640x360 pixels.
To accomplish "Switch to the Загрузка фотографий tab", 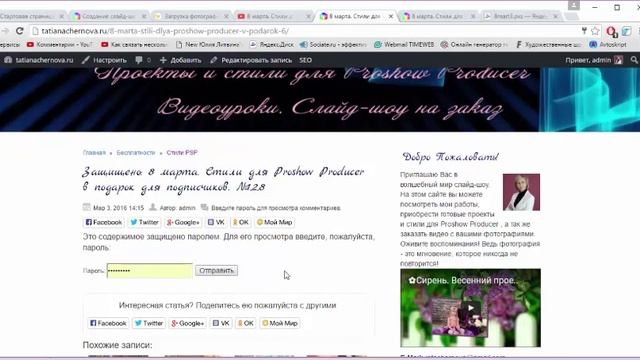I will (191, 16).
